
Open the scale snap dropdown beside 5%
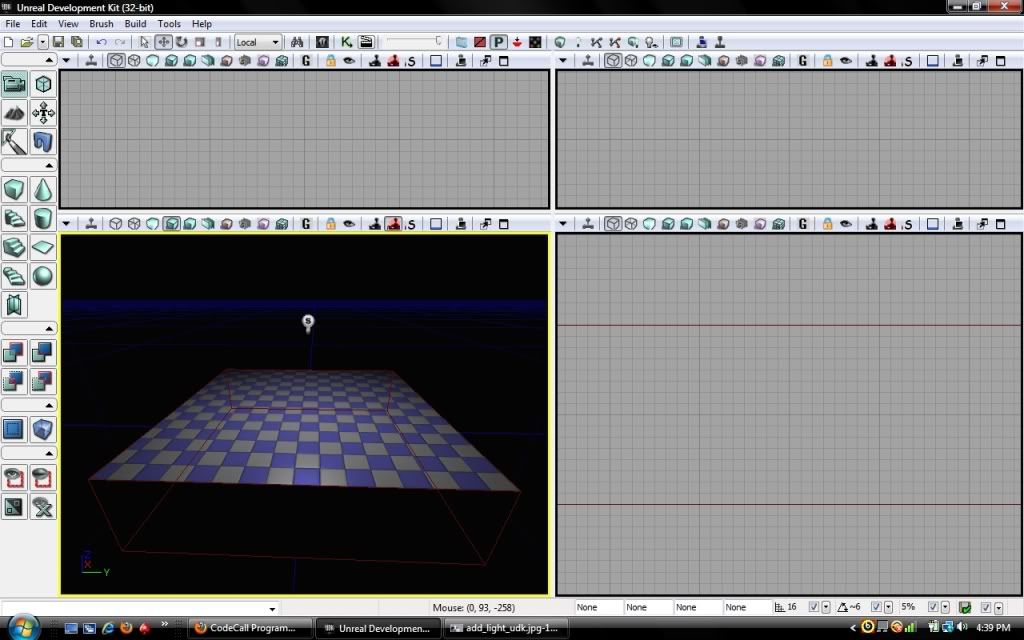coord(945,607)
